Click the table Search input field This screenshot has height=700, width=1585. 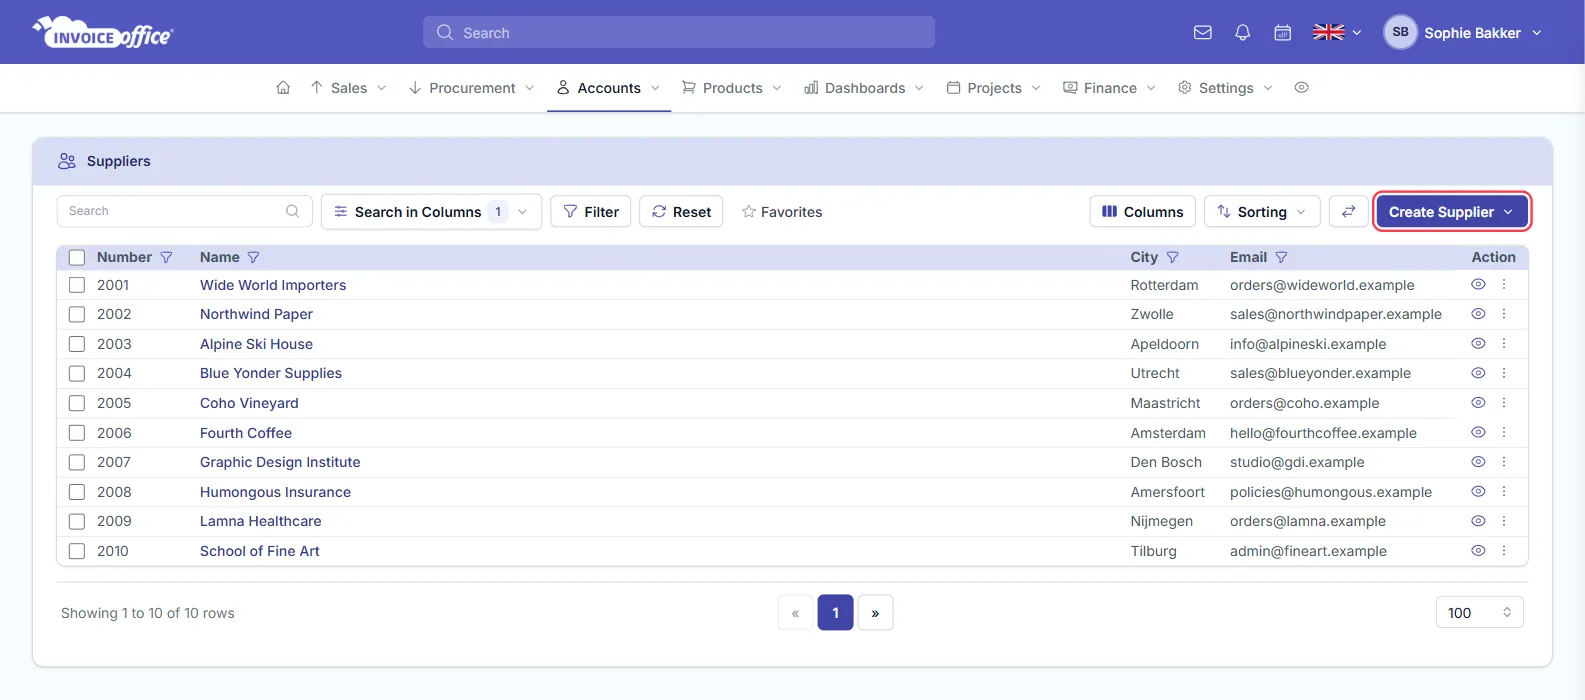(x=185, y=211)
